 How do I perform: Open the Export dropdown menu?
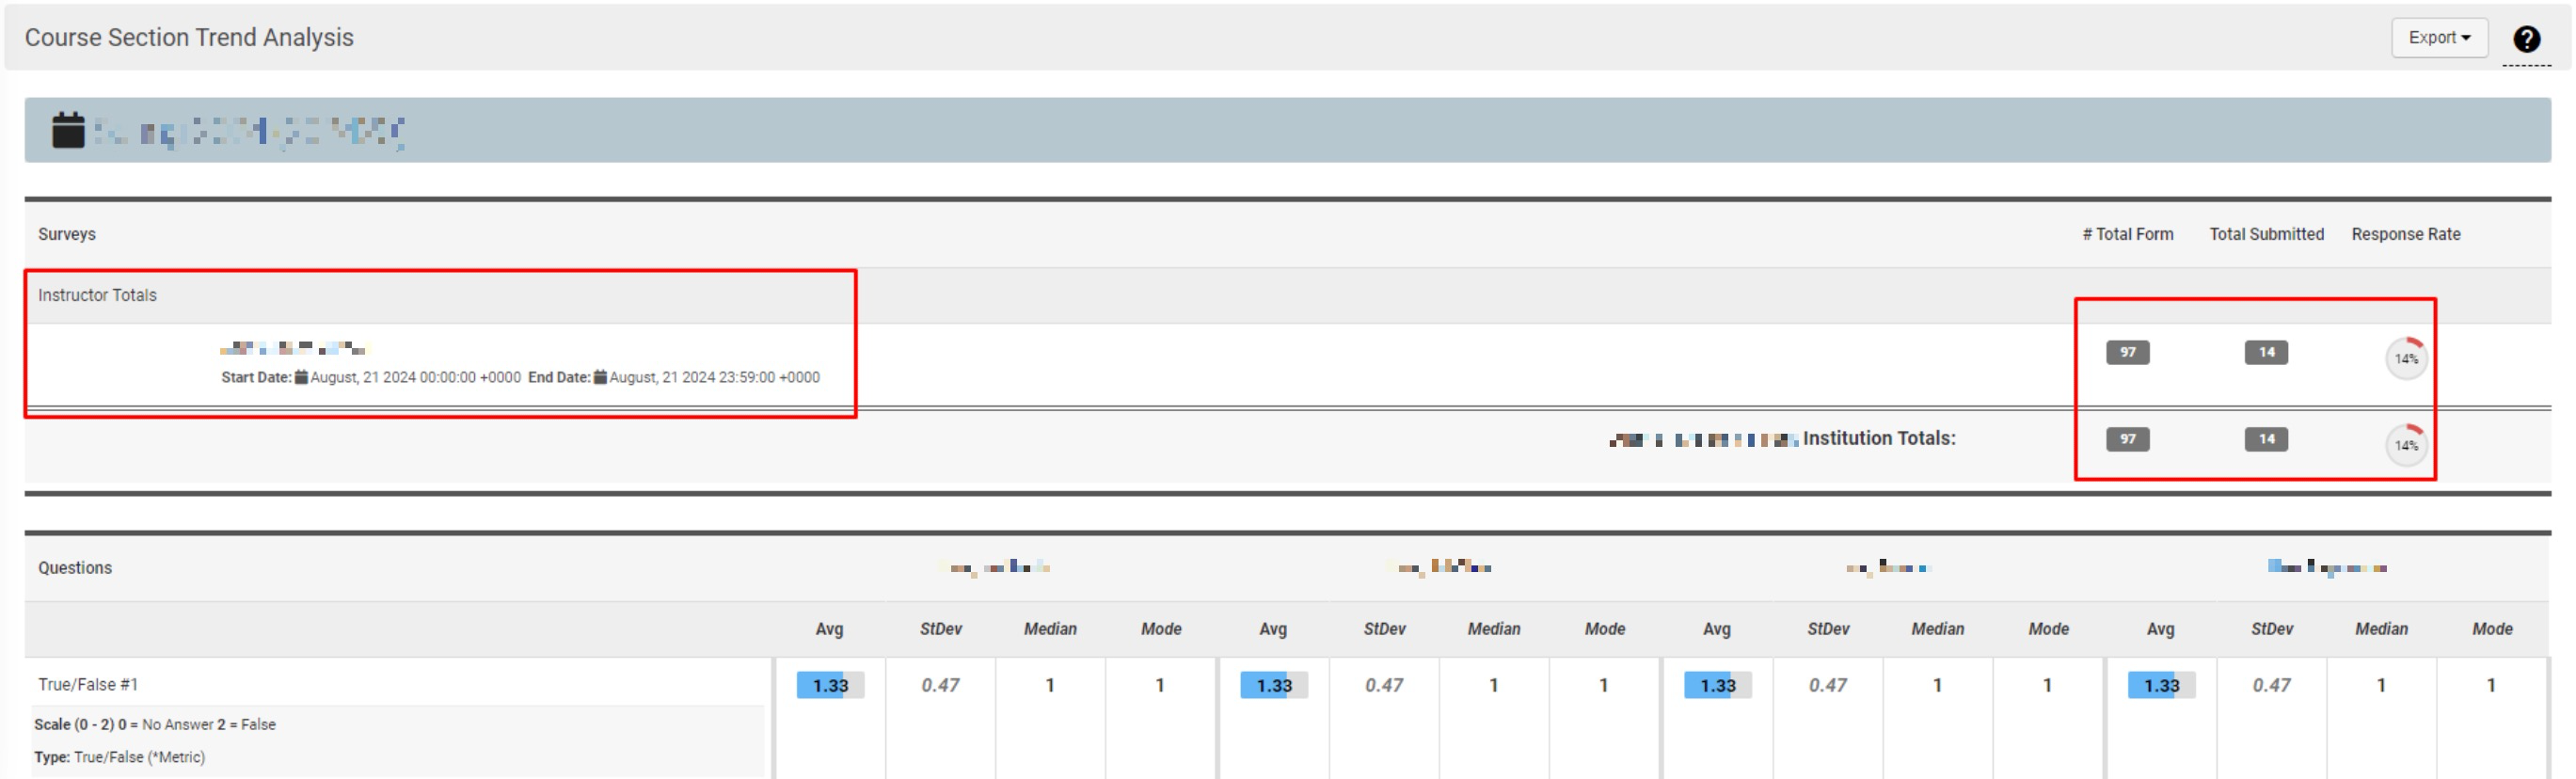pos(2438,38)
